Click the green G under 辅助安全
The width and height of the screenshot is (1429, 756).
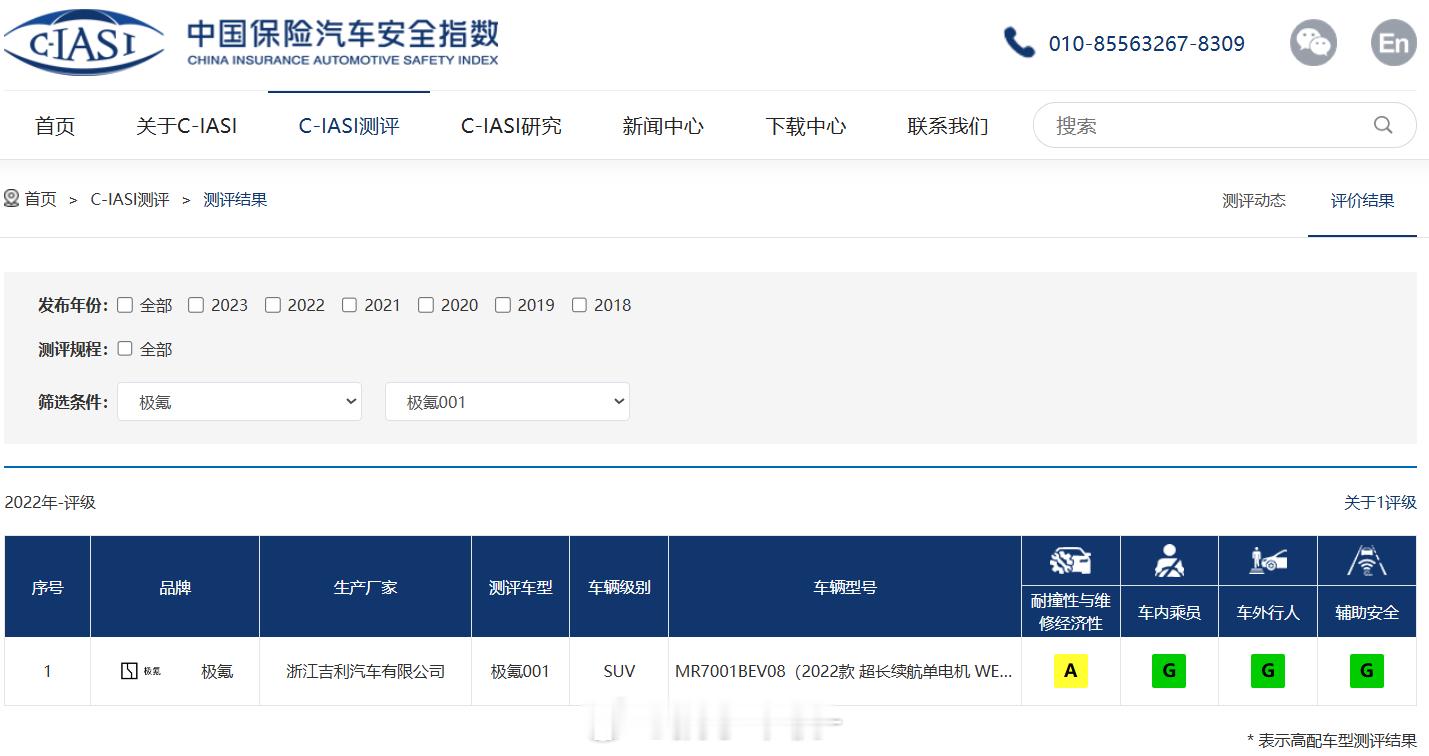pyautogui.click(x=1367, y=671)
